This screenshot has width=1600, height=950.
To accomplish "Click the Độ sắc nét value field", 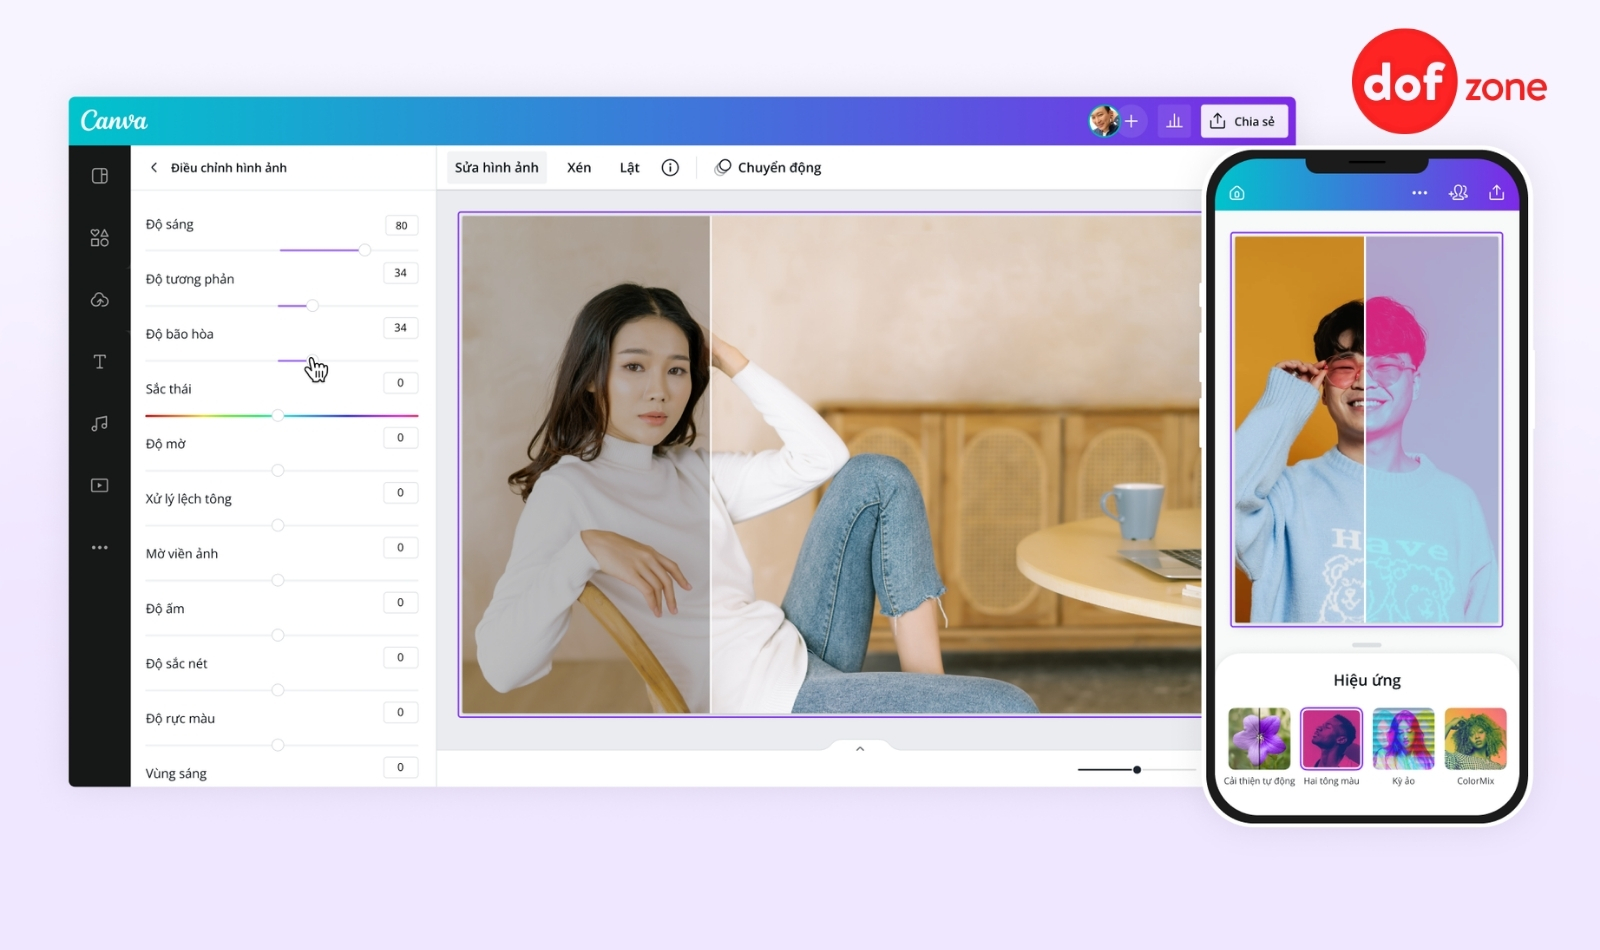I will pos(401,658).
